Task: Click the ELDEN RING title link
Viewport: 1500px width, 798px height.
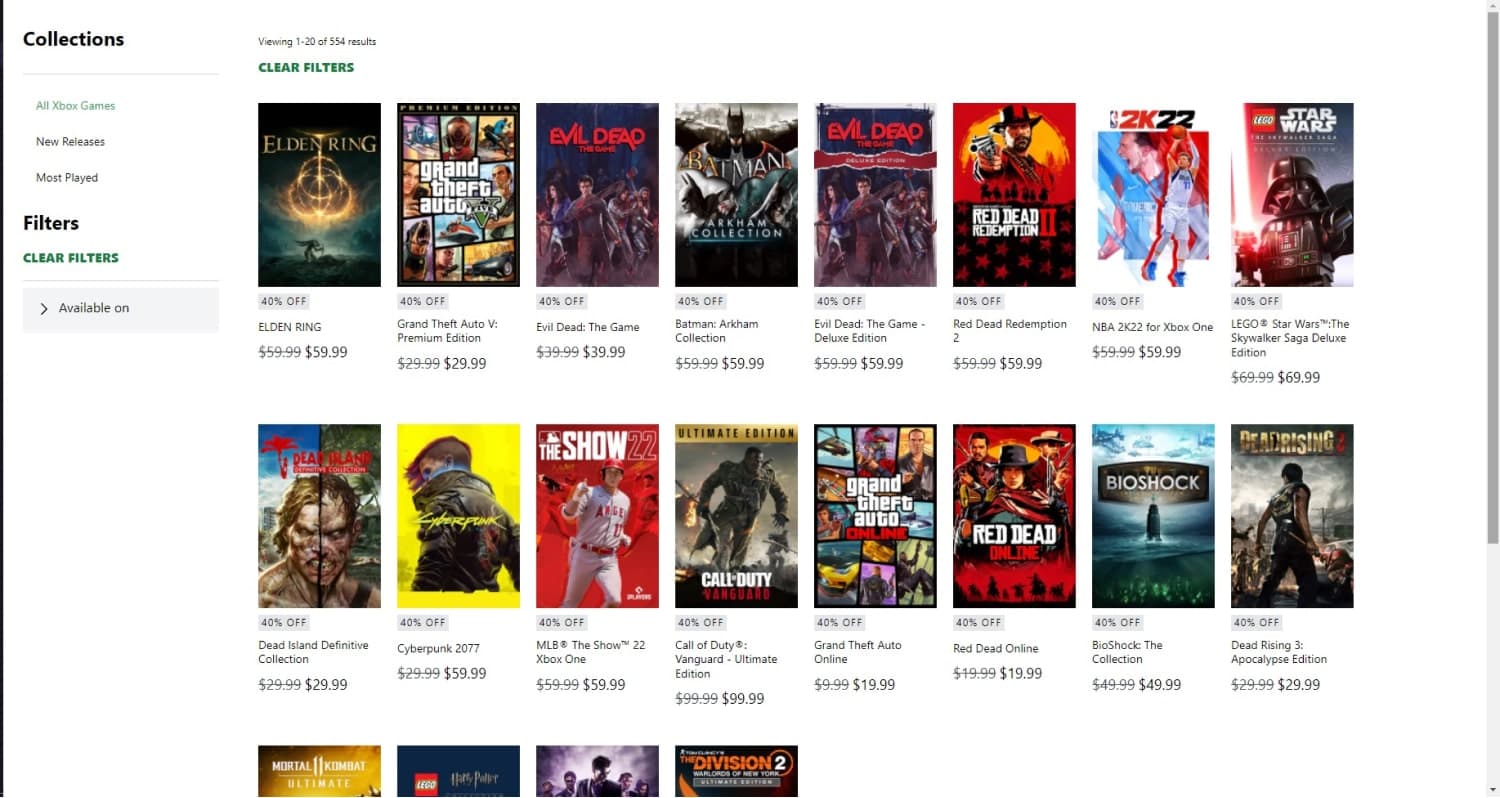Action: (290, 327)
